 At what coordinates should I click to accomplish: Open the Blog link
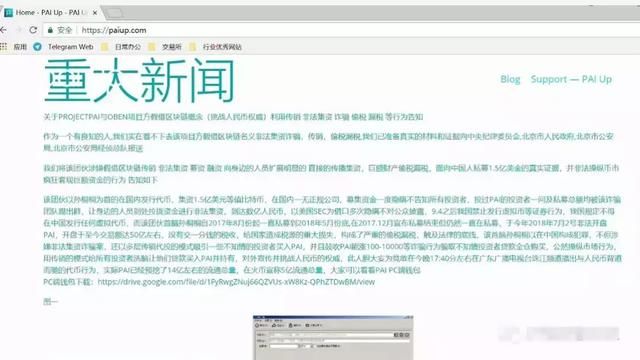click(x=510, y=79)
